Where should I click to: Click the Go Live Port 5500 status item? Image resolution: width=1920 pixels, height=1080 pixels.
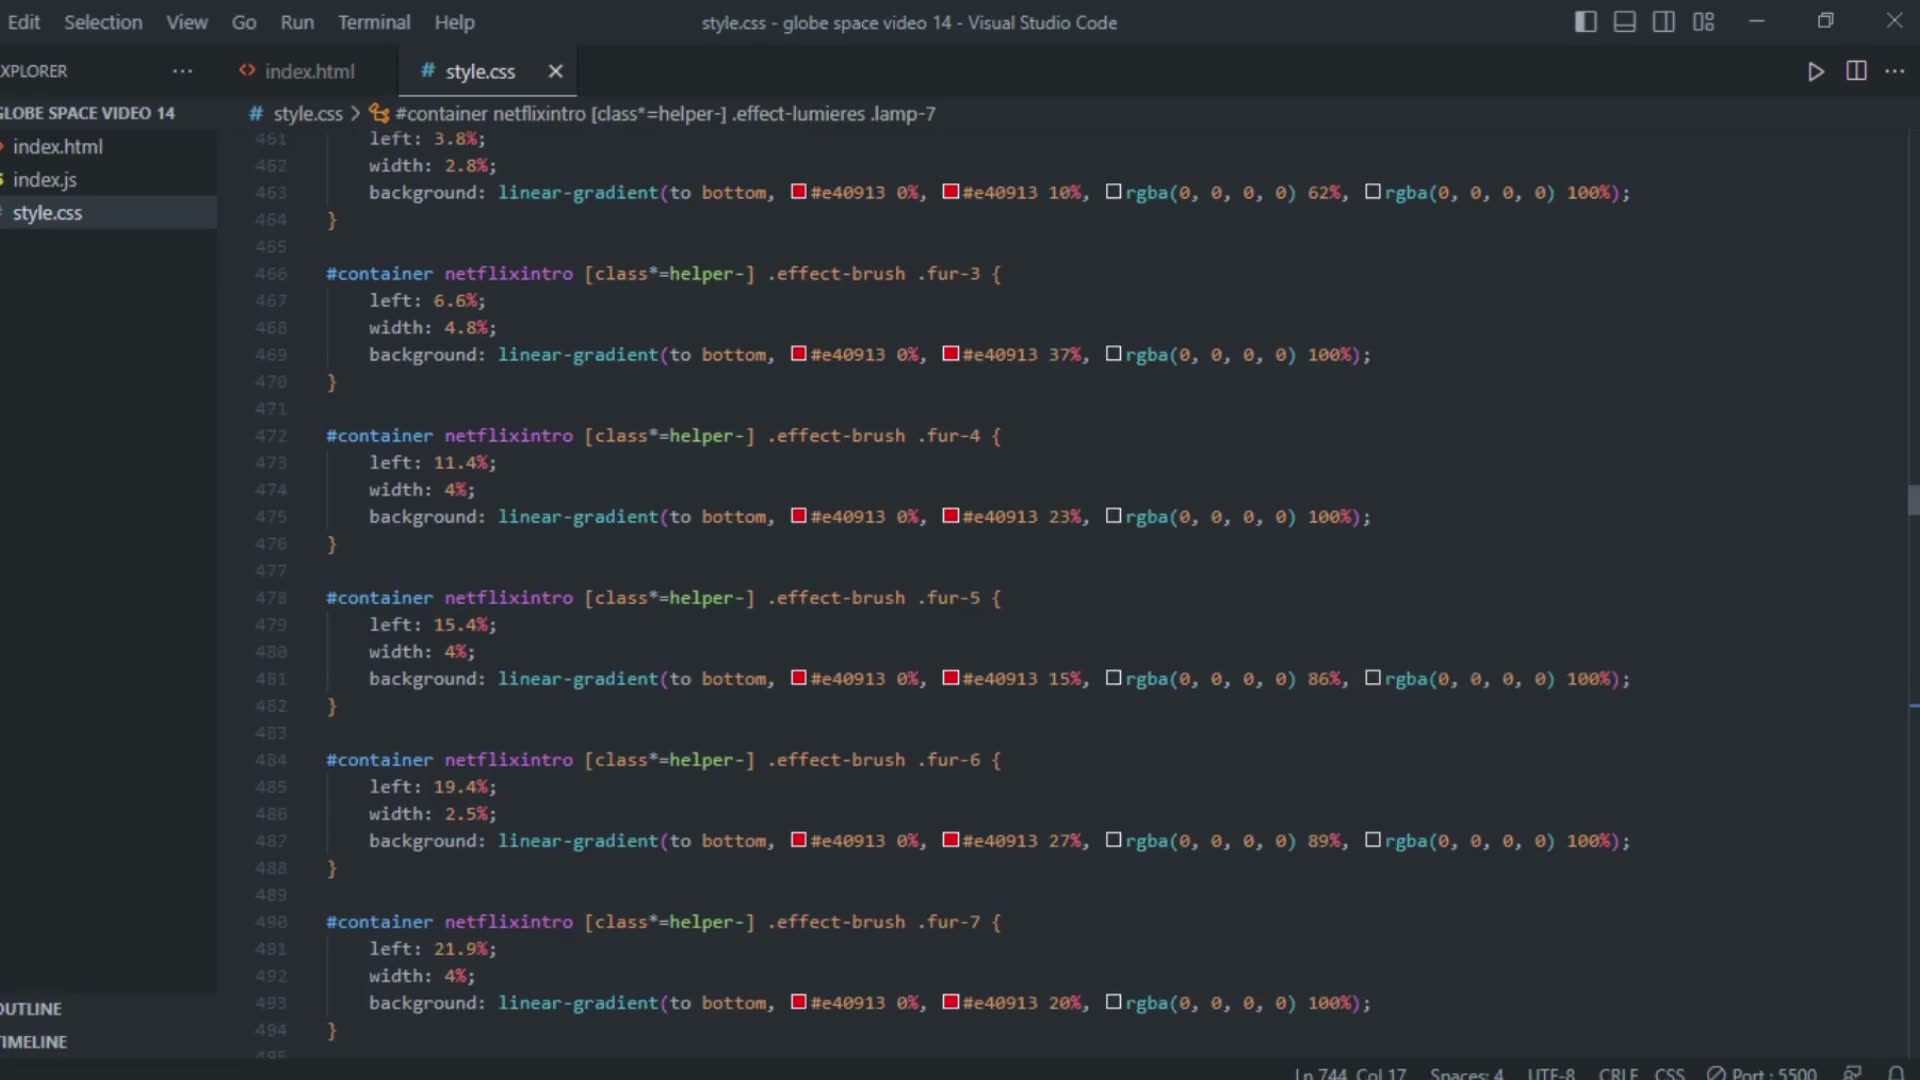[x=1762, y=1073]
